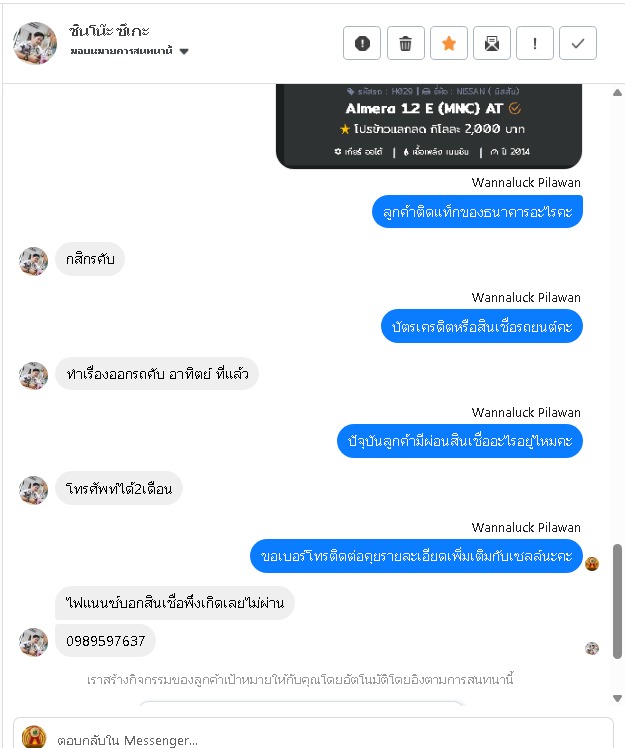
Task: Click the chat vertical scrollbar thumb
Action: point(617,601)
